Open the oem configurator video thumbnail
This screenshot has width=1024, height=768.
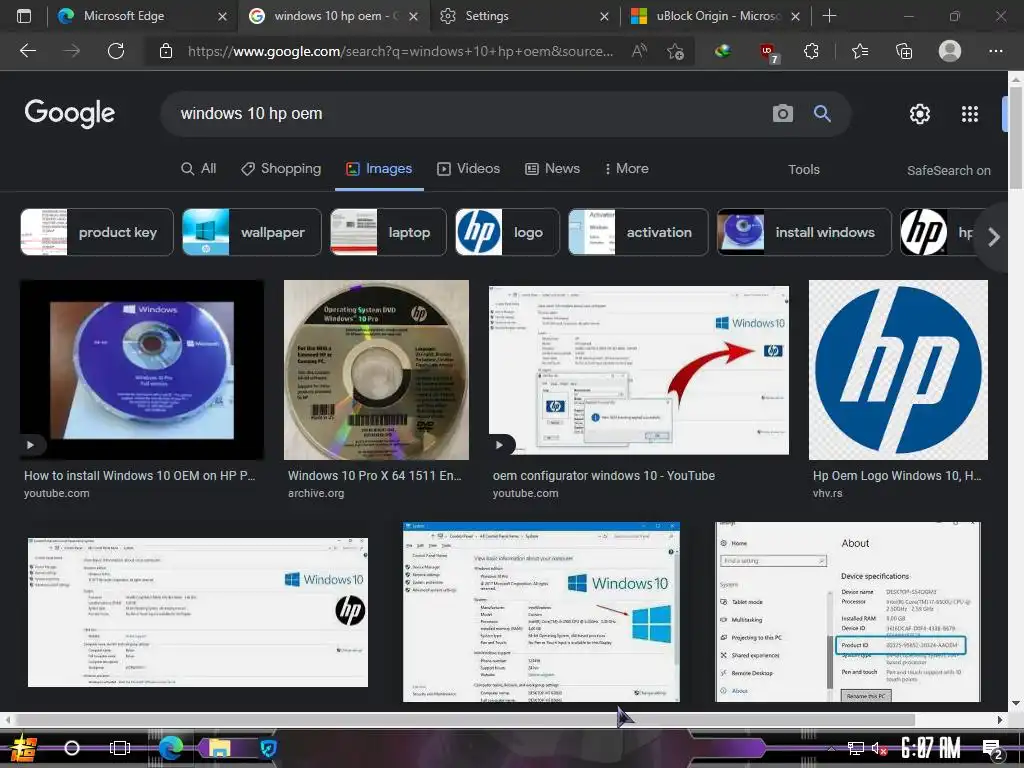(639, 370)
